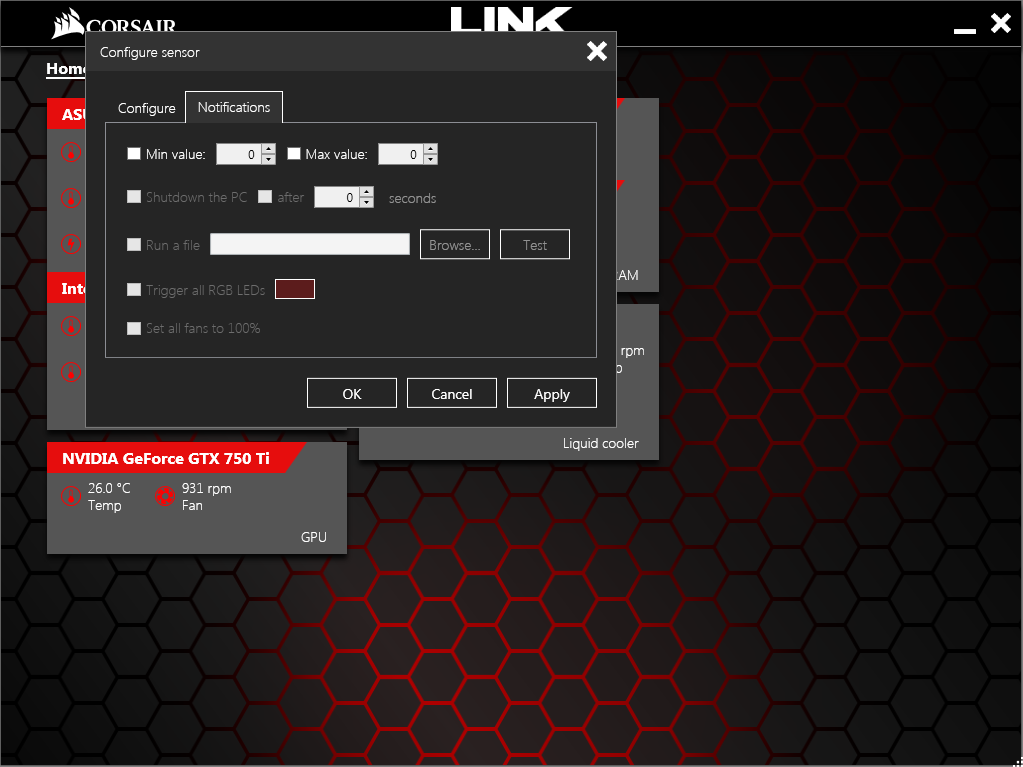Click the Run a file path field
Viewport: 1023px width, 767px height.
[310, 245]
